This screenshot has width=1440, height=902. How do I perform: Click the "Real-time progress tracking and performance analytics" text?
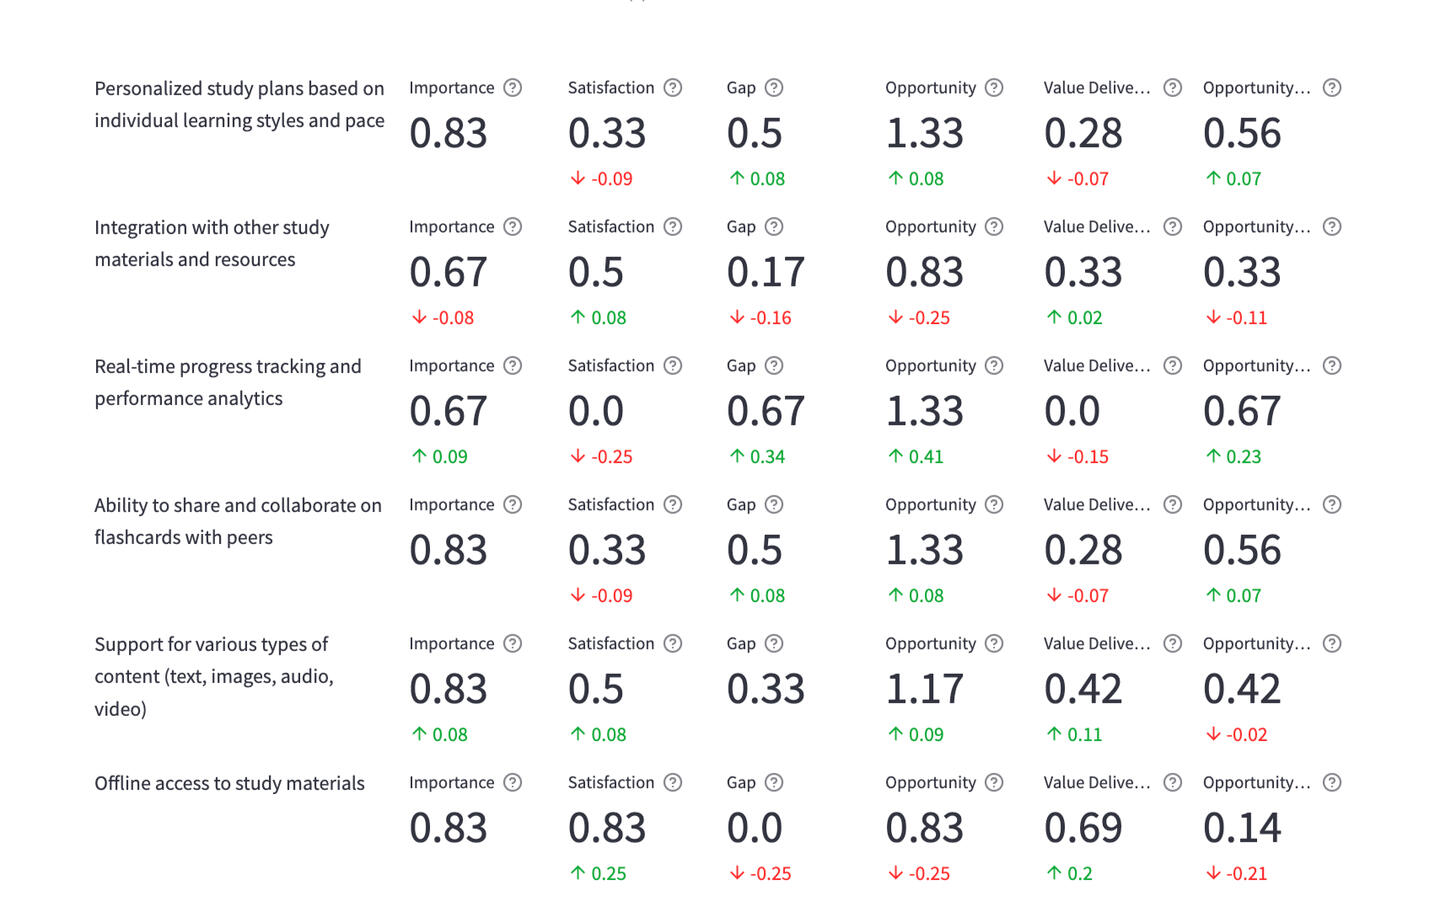228,383
